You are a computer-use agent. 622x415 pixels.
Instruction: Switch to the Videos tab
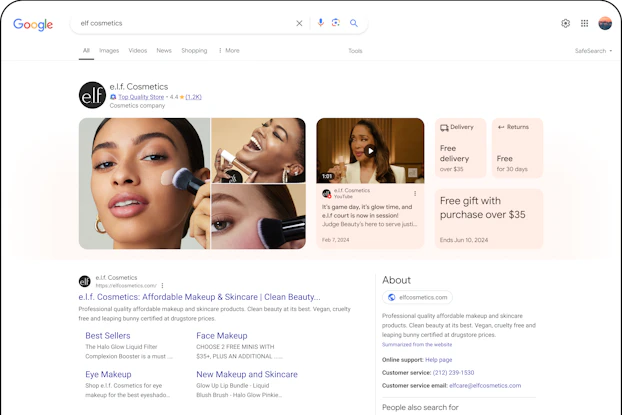[138, 50]
